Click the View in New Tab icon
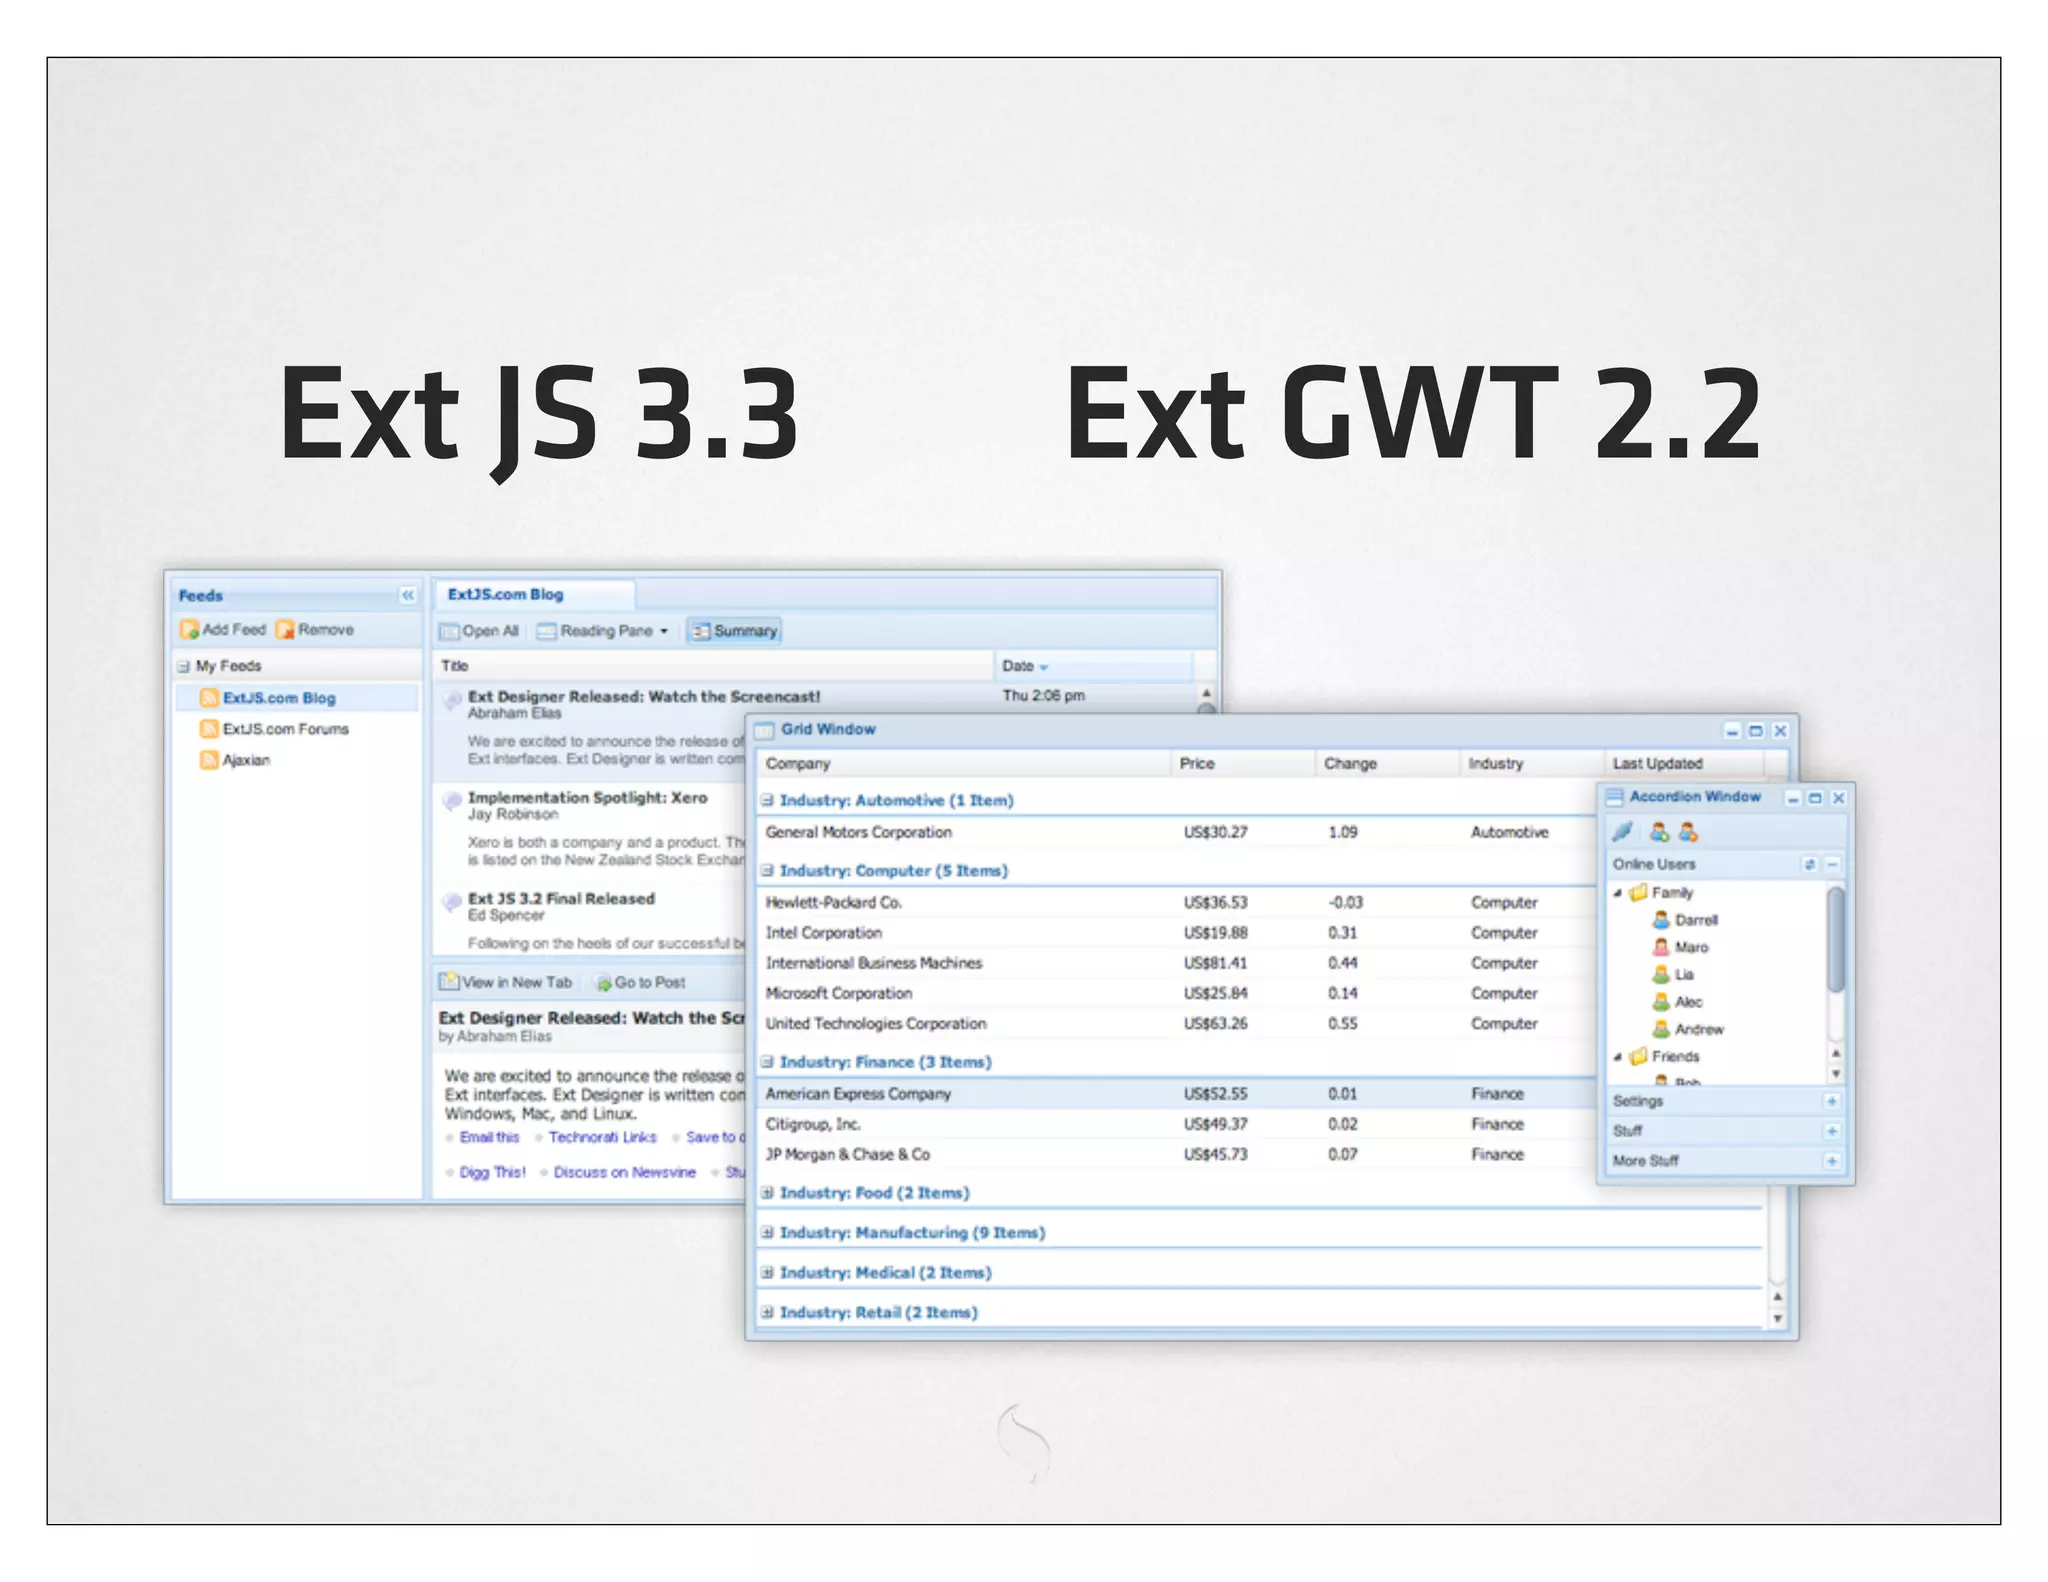The height and width of the screenshot is (1582, 2048). point(449,981)
